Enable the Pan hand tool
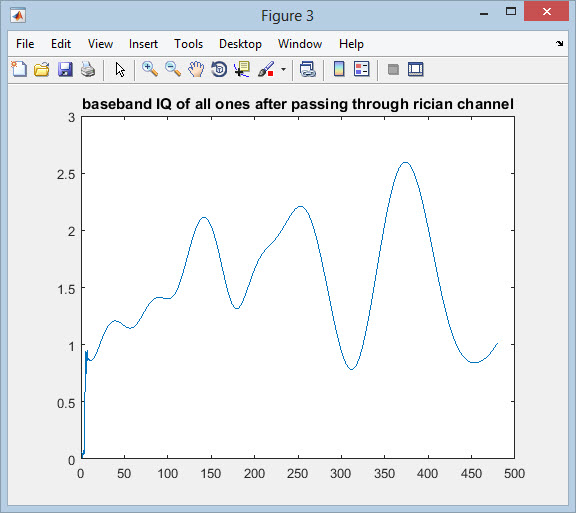Viewport: 576px width, 513px height. point(196,69)
